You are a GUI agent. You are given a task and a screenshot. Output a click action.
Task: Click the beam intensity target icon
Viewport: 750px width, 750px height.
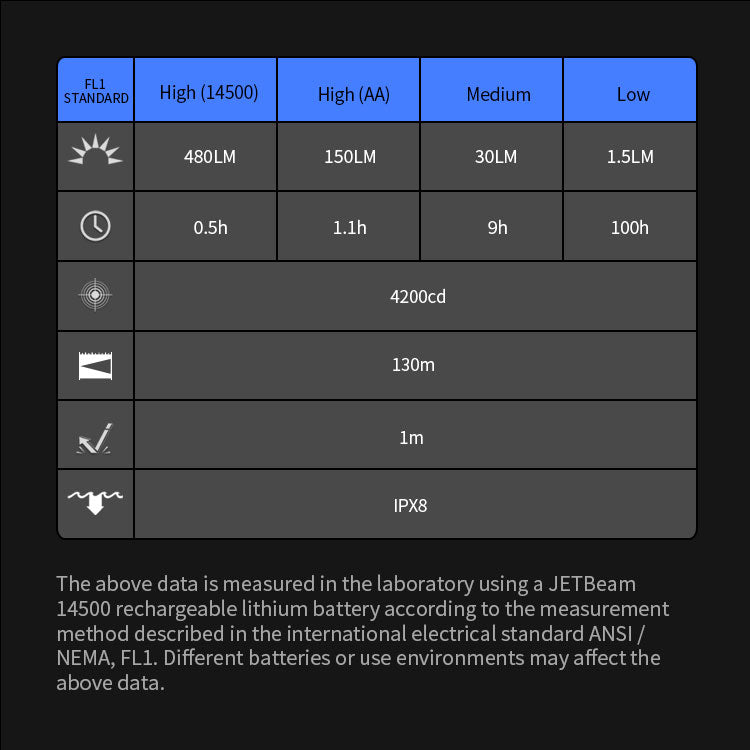point(96,296)
